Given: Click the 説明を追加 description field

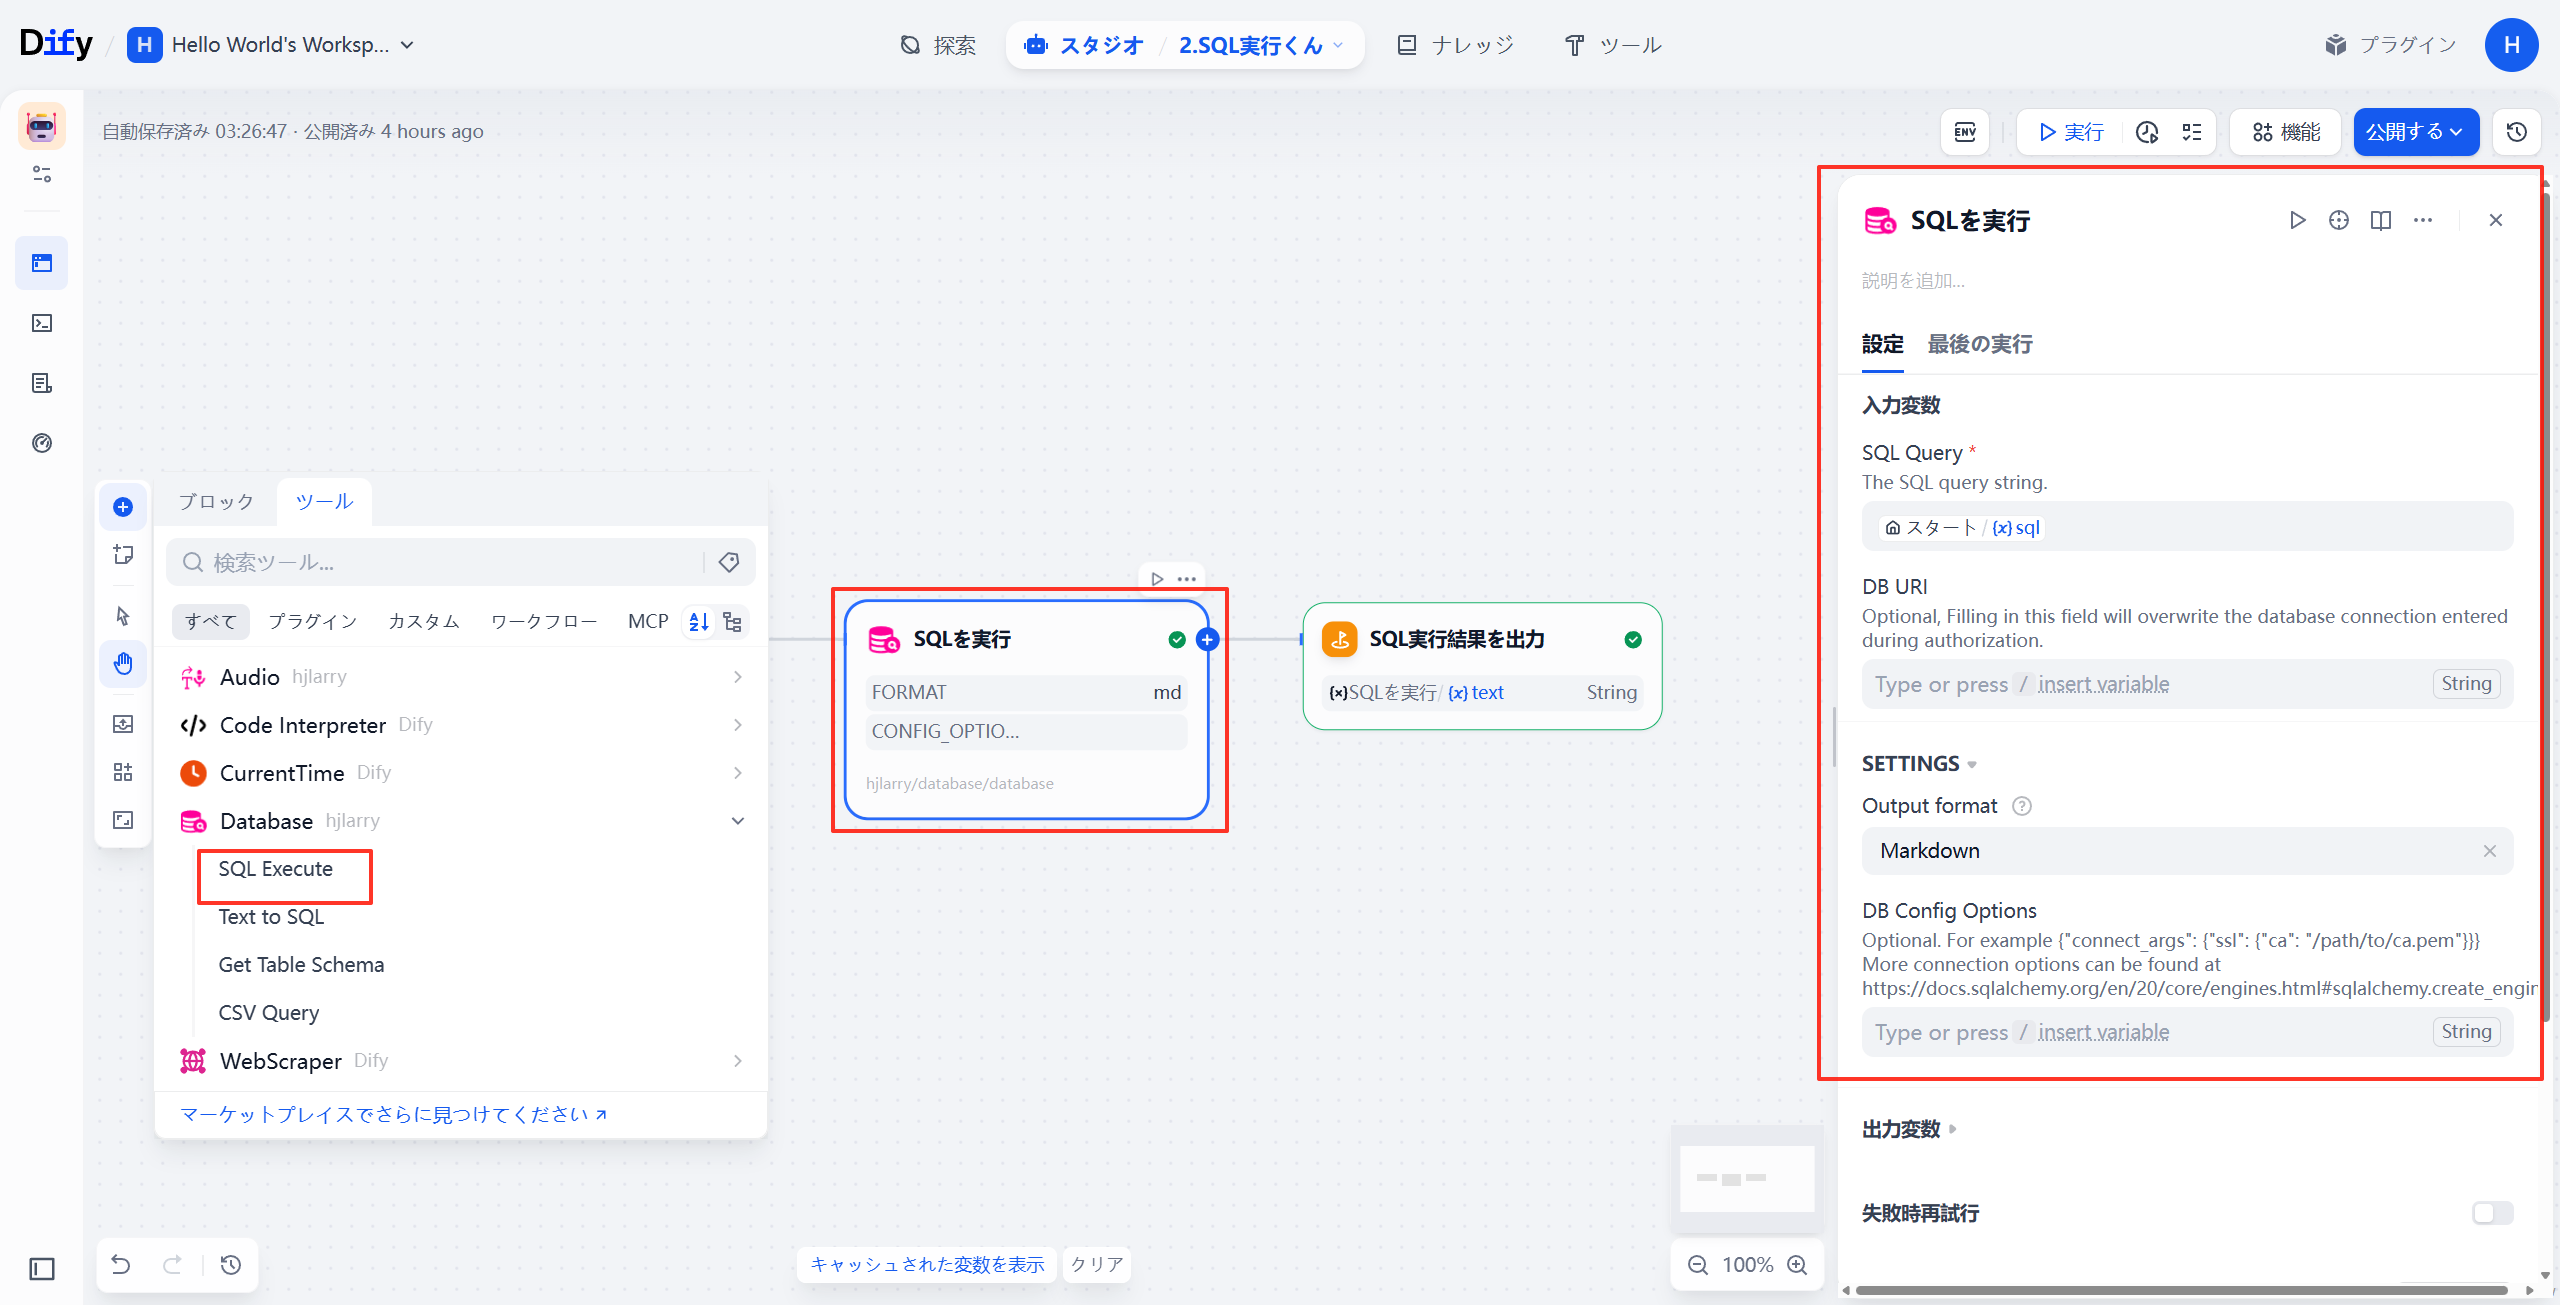Looking at the screenshot, I should tap(1913, 280).
